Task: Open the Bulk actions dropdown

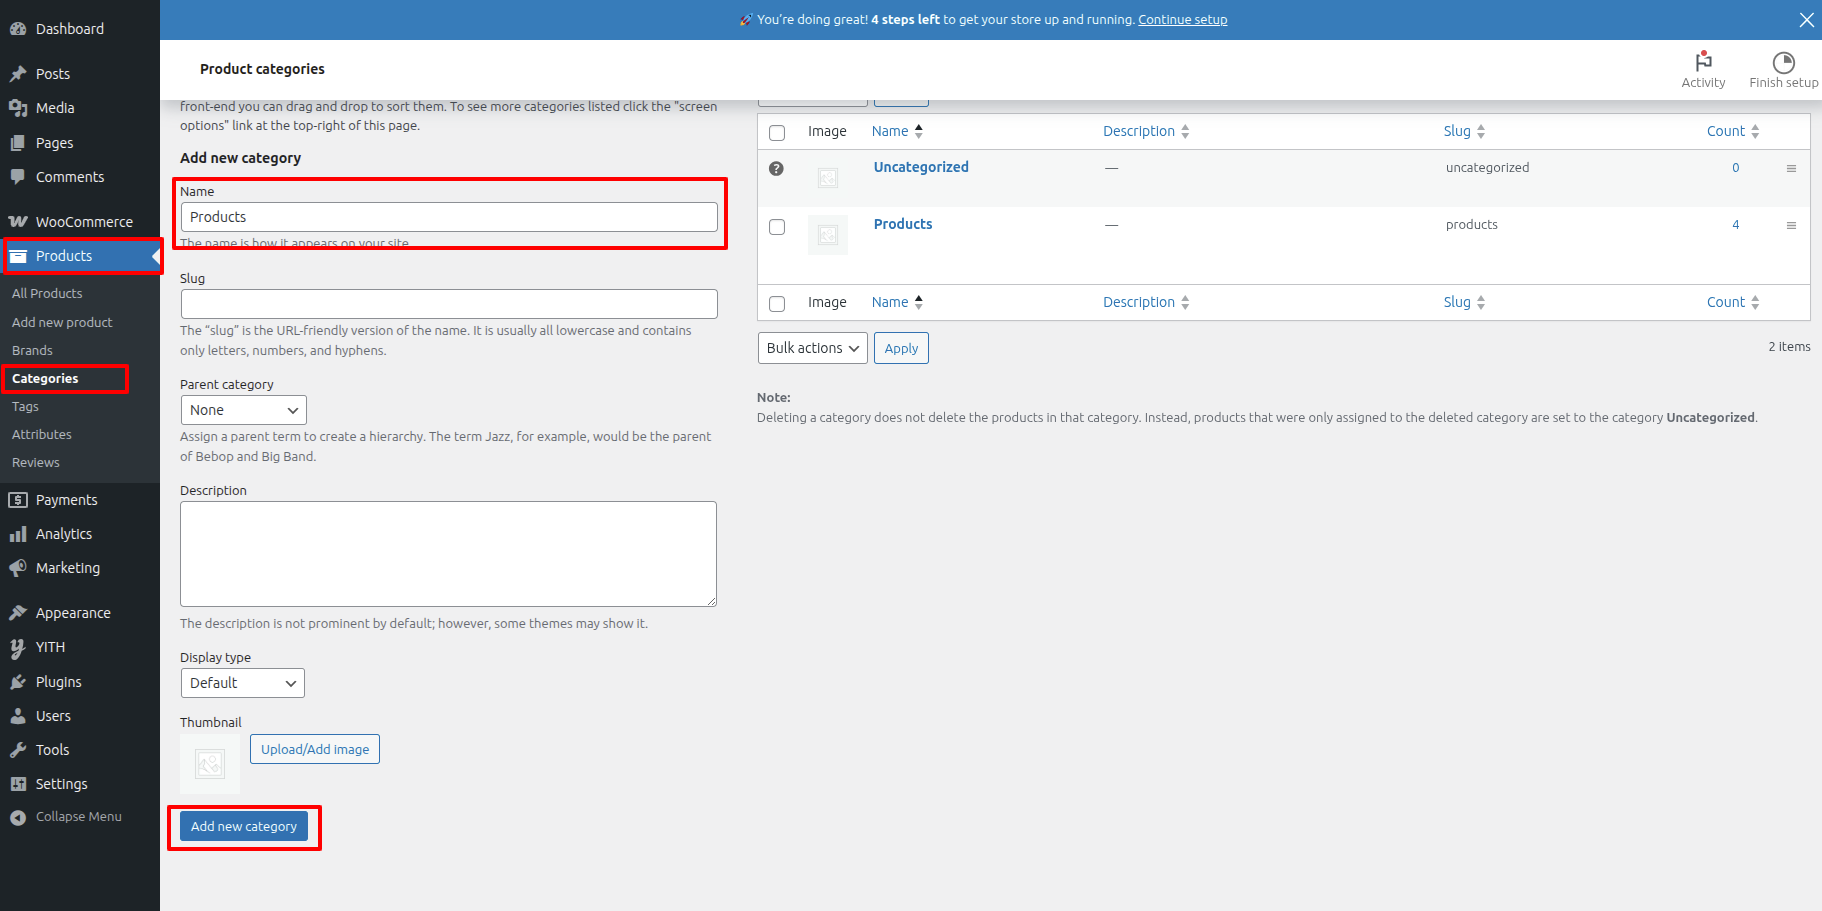Action: [812, 348]
